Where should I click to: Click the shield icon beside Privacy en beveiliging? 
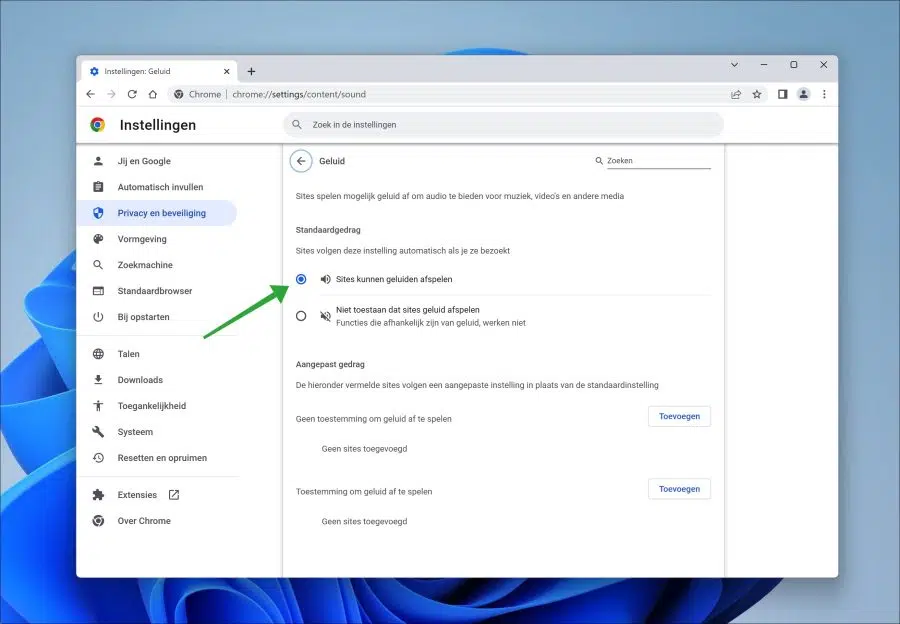[98, 213]
